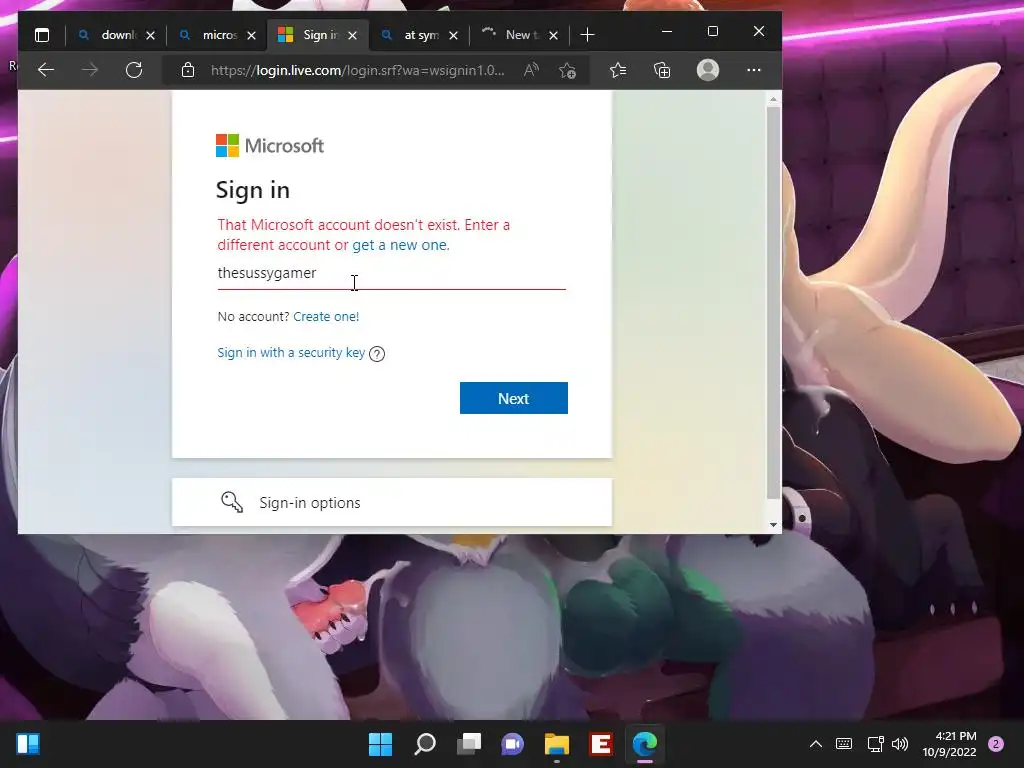Screen dimensions: 1024x768
Task: Click the Microsoft Edge taskbar icon
Action: (x=645, y=744)
